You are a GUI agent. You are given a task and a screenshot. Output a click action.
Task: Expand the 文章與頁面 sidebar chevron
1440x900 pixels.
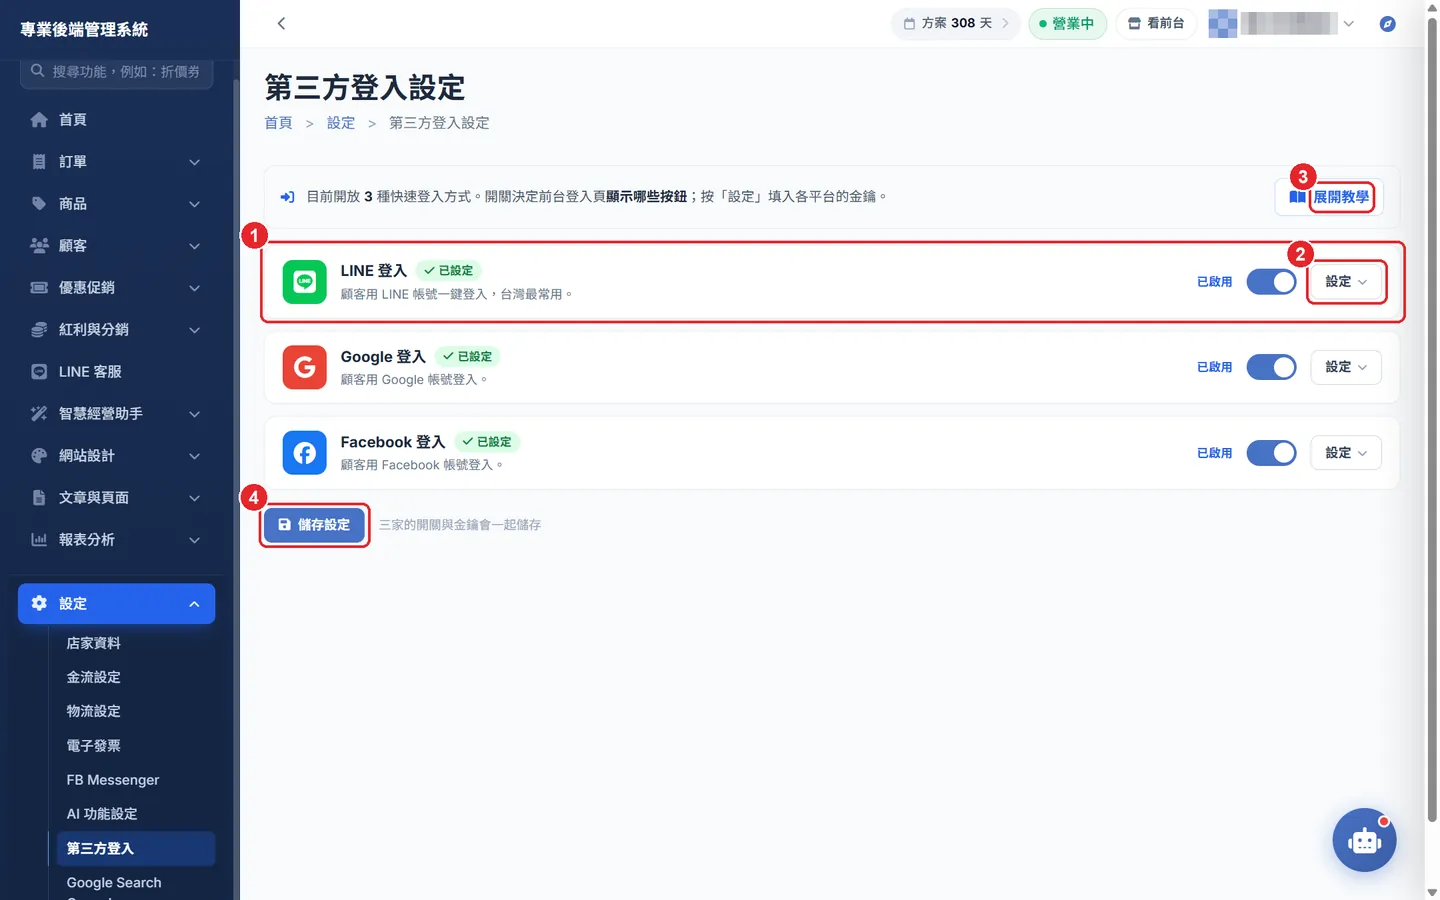(x=195, y=498)
